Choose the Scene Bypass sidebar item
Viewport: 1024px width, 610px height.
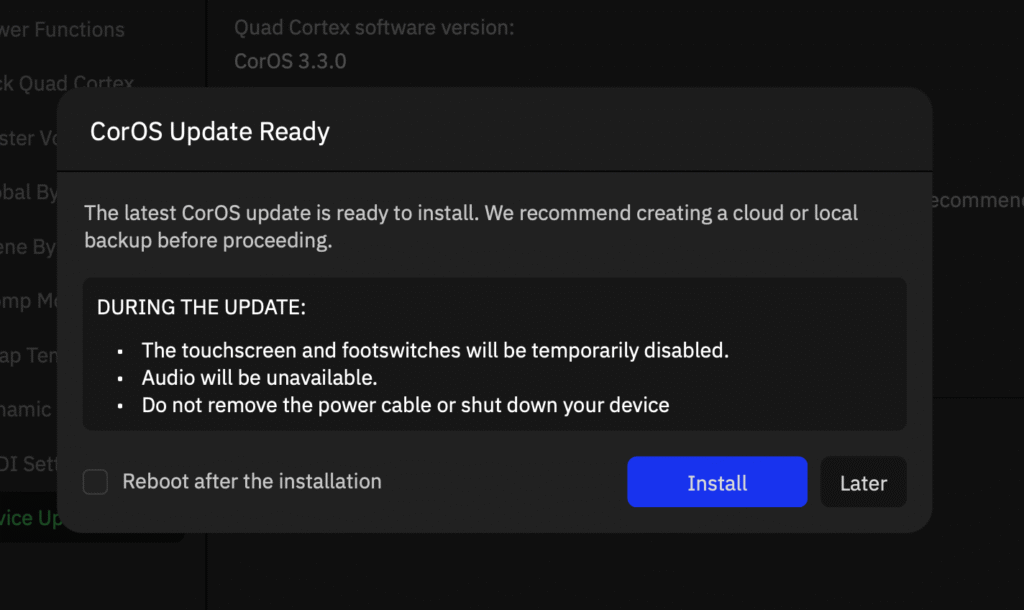point(28,247)
